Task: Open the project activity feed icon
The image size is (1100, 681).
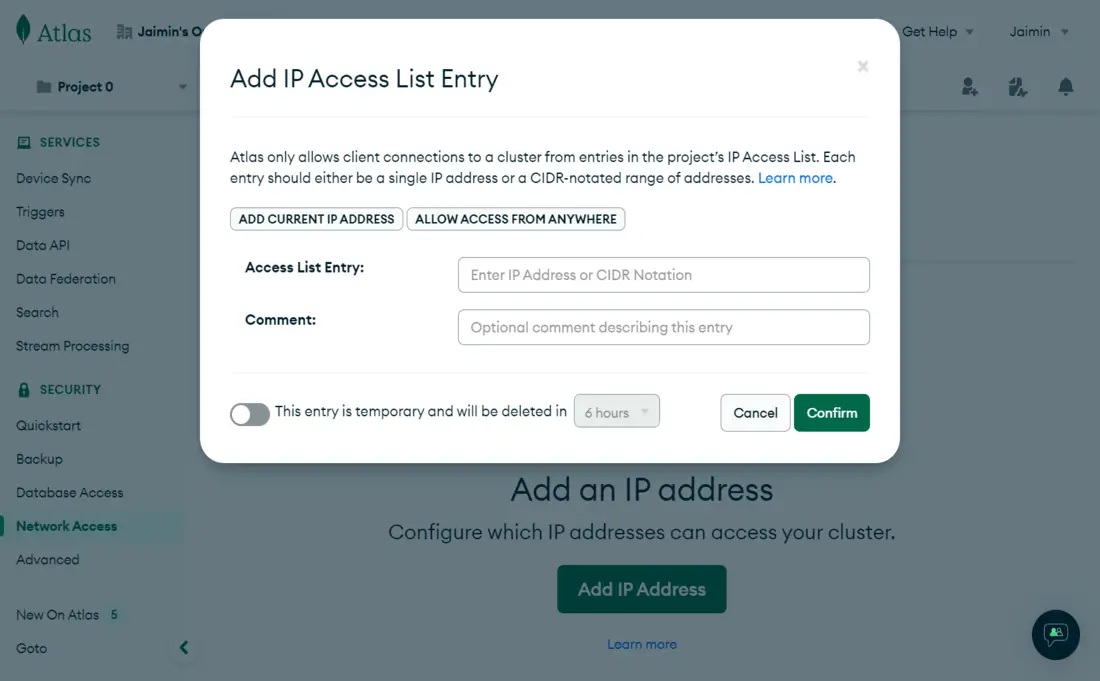Action: (1018, 87)
